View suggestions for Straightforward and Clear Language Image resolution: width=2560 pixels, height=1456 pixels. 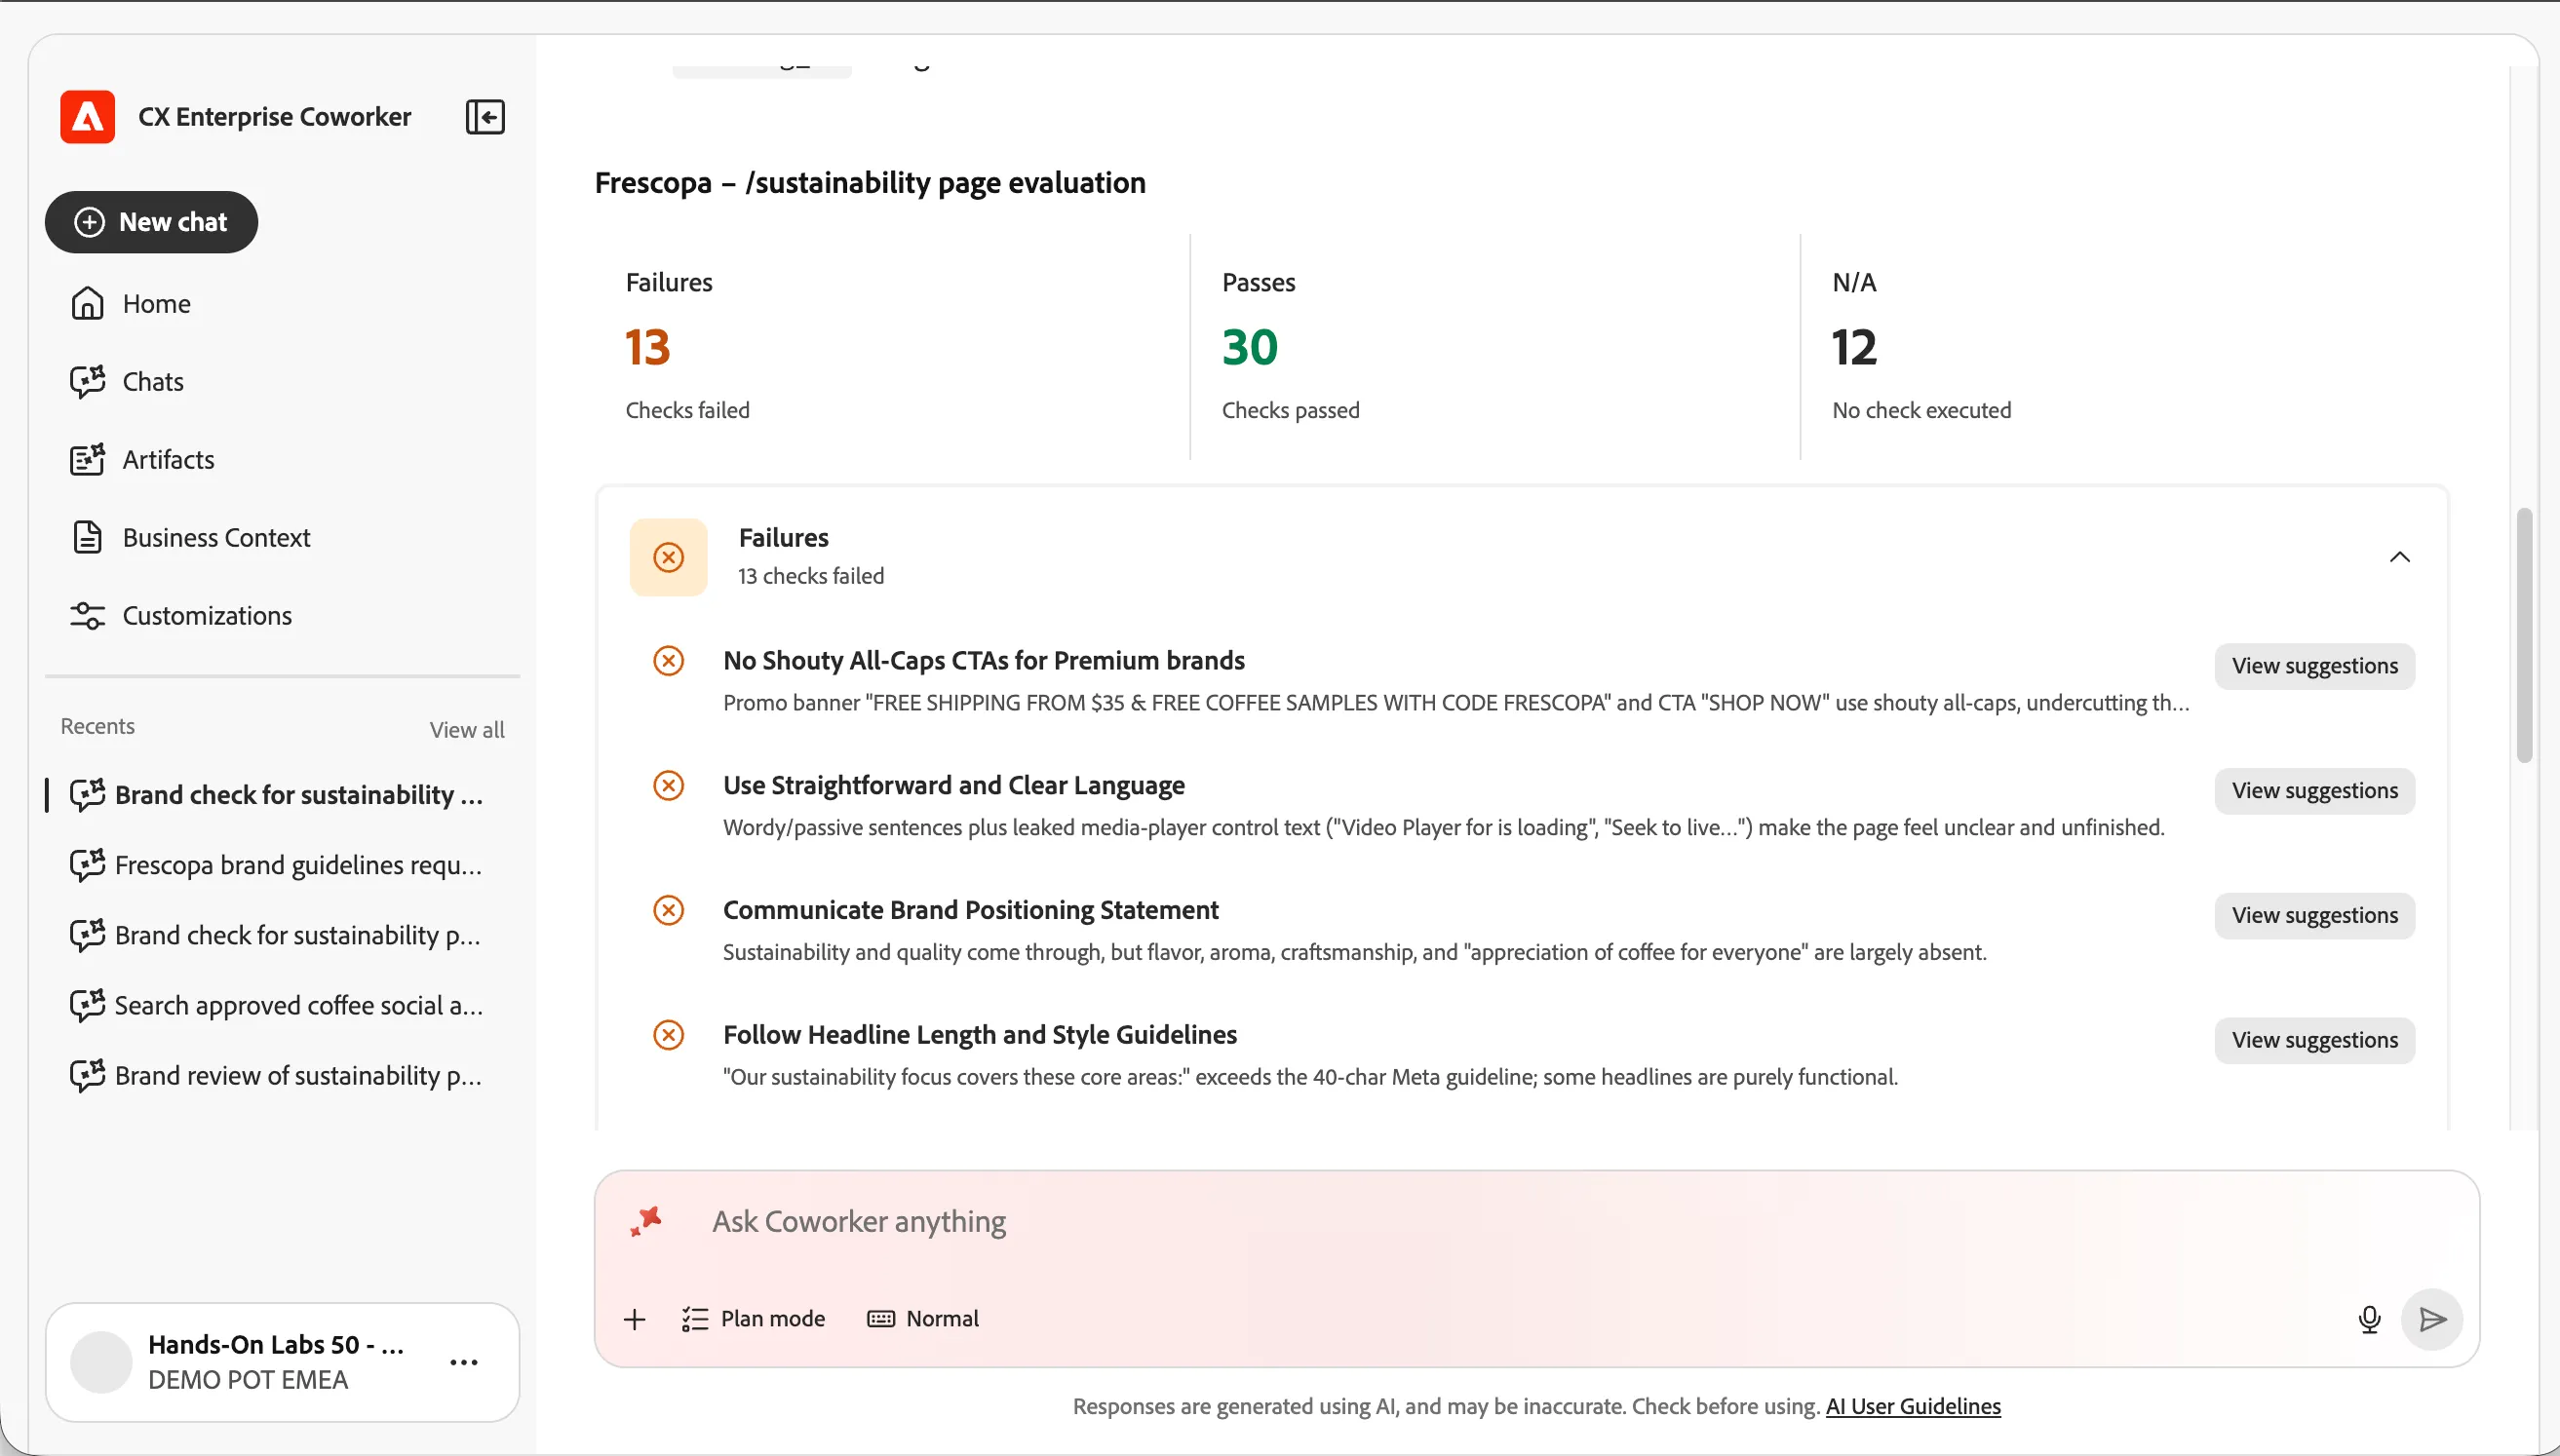coord(2314,791)
